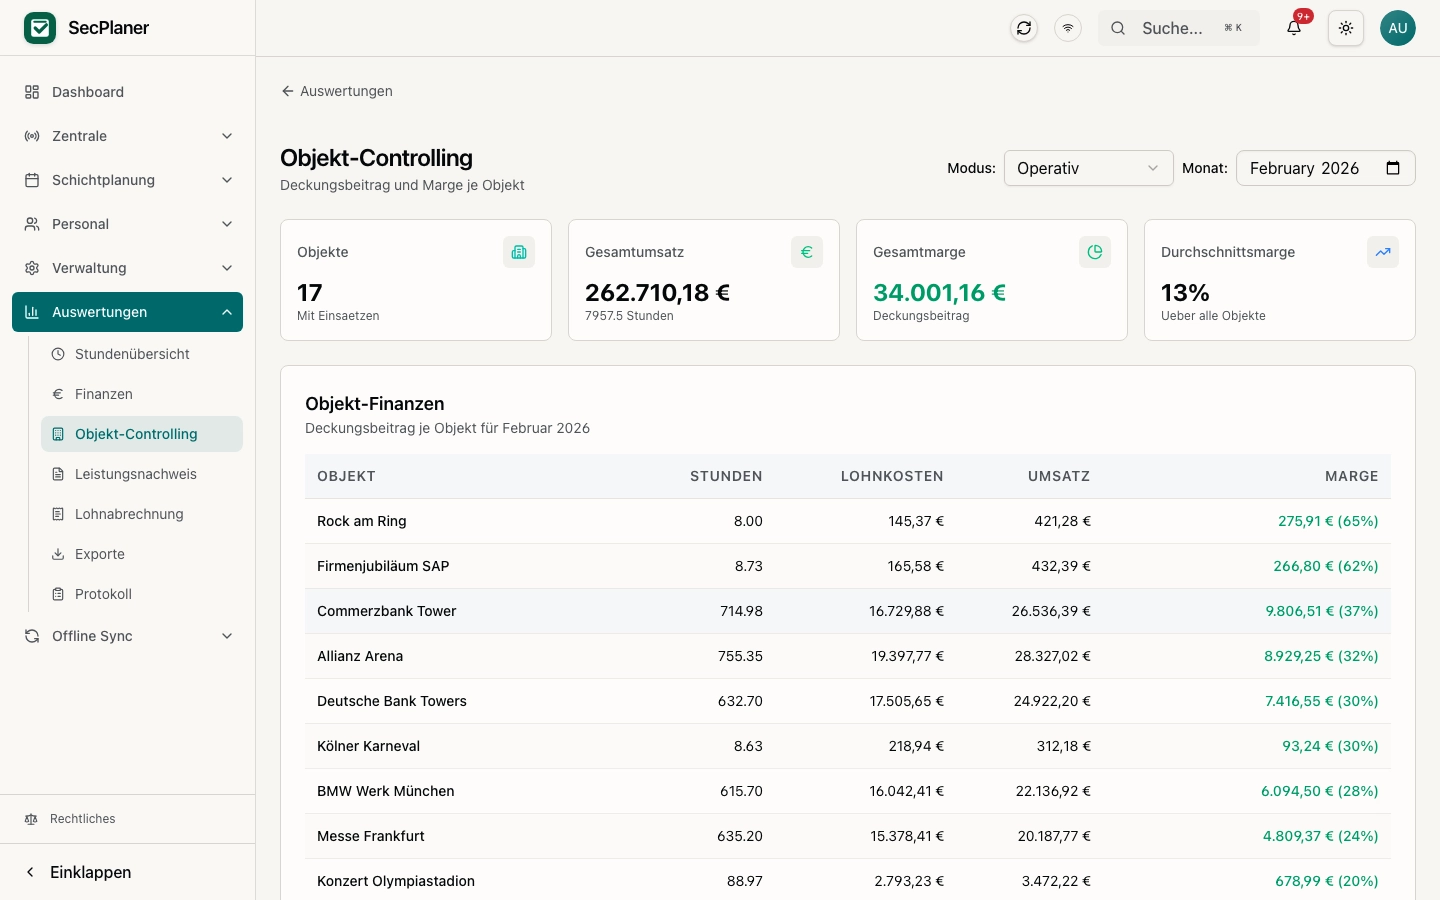Click the Wi-Fi connection status icon
Viewport: 1440px width, 900px height.
coord(1068,28)
